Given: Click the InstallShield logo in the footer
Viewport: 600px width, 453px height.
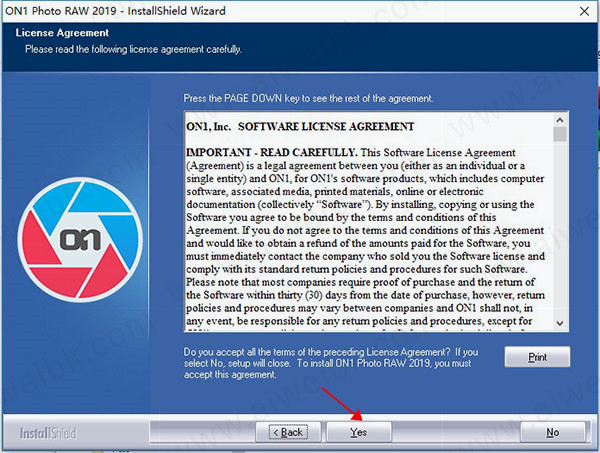Looking at the screenshot, I should click(x=47, y=433).
